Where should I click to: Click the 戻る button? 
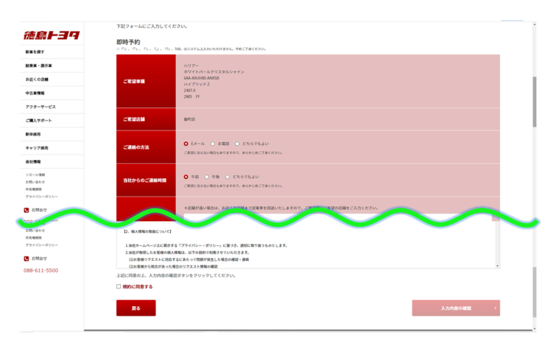pos(136,308)
